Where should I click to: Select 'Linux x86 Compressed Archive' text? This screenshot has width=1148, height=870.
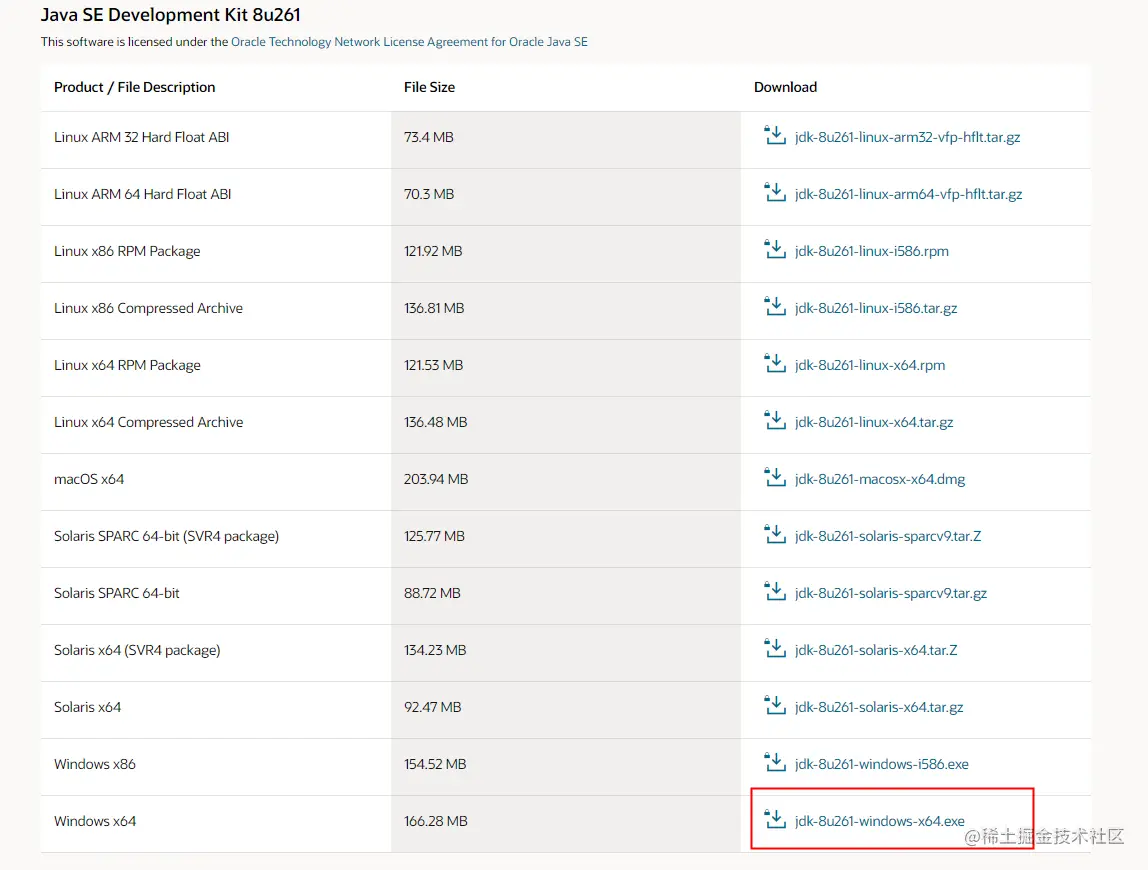pyautogui.click(x=148, y=308)
